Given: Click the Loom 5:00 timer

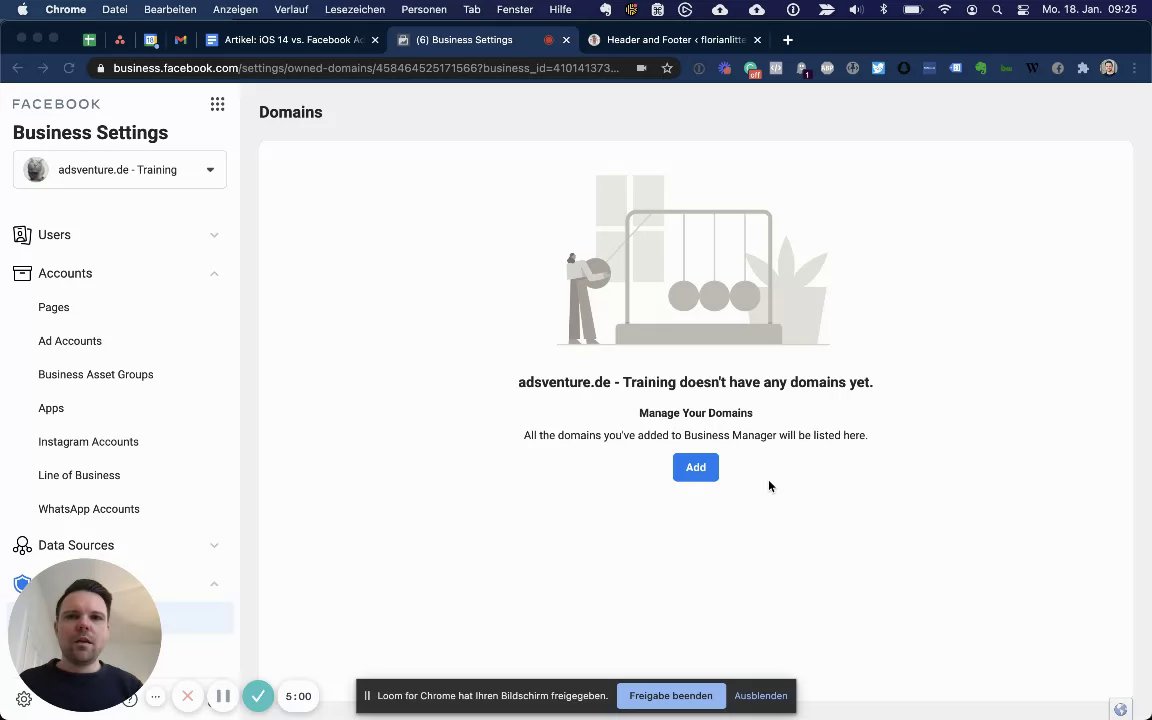Looking at the screenshot, I should [298, 696].
